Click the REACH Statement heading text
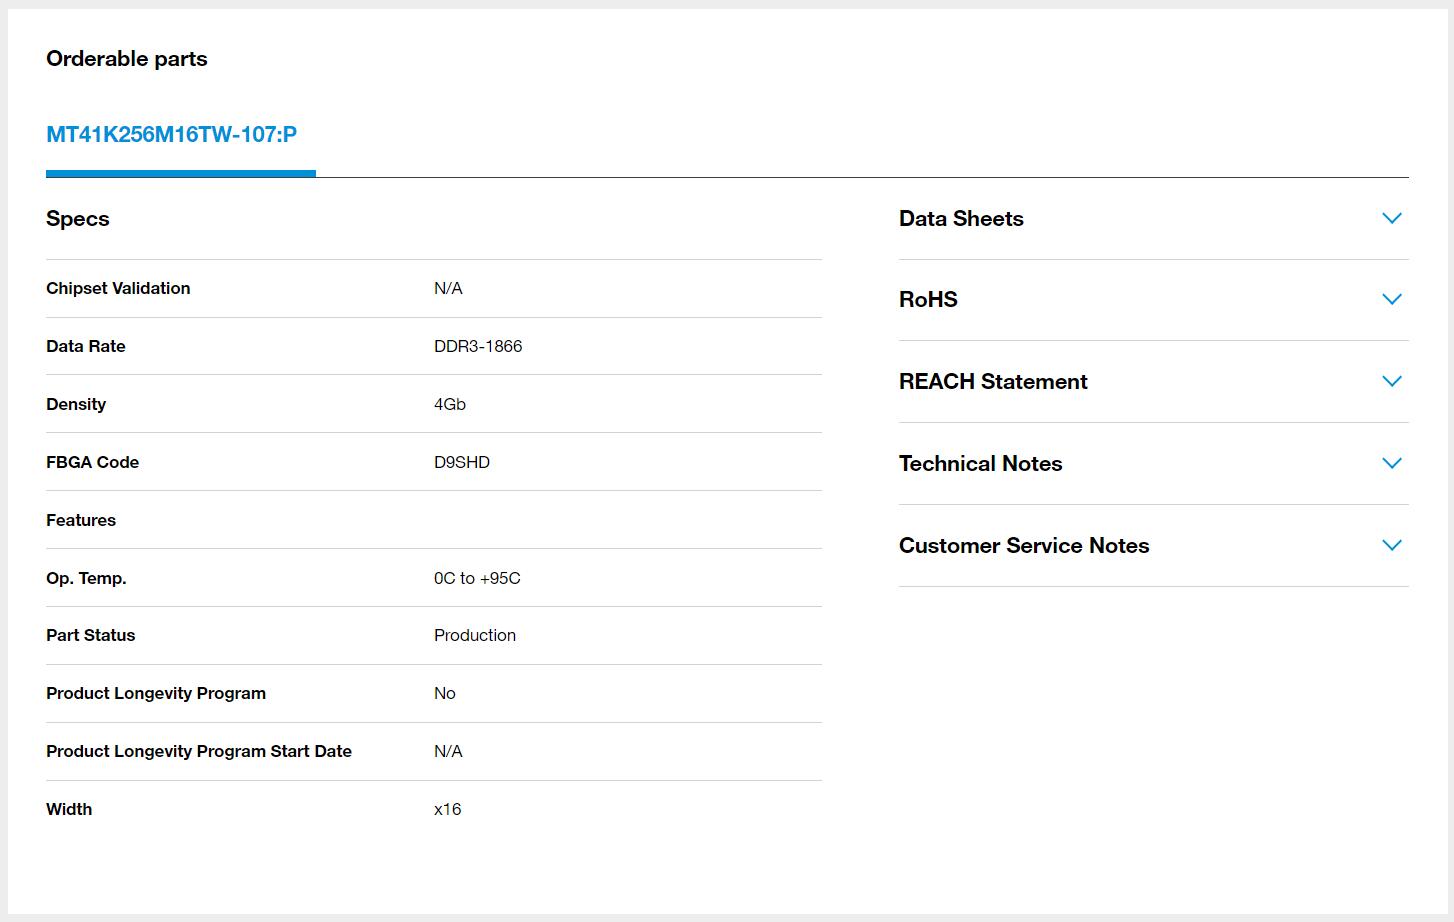The height and width of the screenshot is (922, 1454). tap(992, 382)
